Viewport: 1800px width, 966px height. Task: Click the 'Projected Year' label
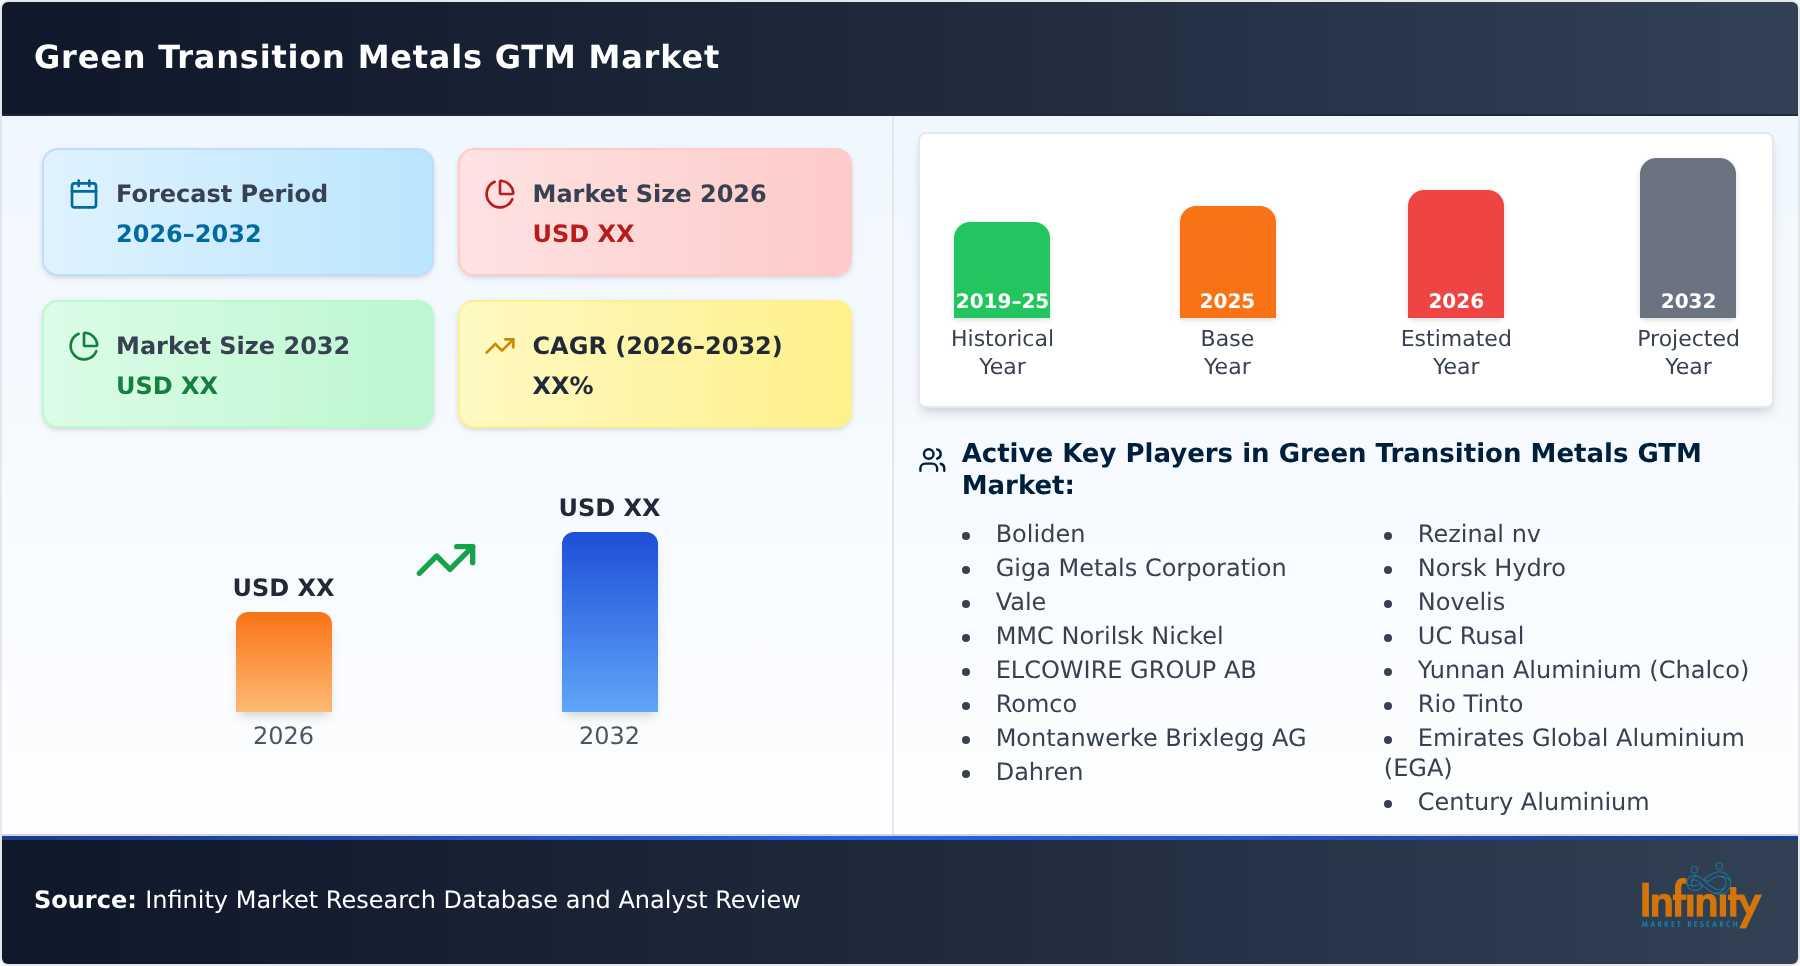[x=1688, y=352]
